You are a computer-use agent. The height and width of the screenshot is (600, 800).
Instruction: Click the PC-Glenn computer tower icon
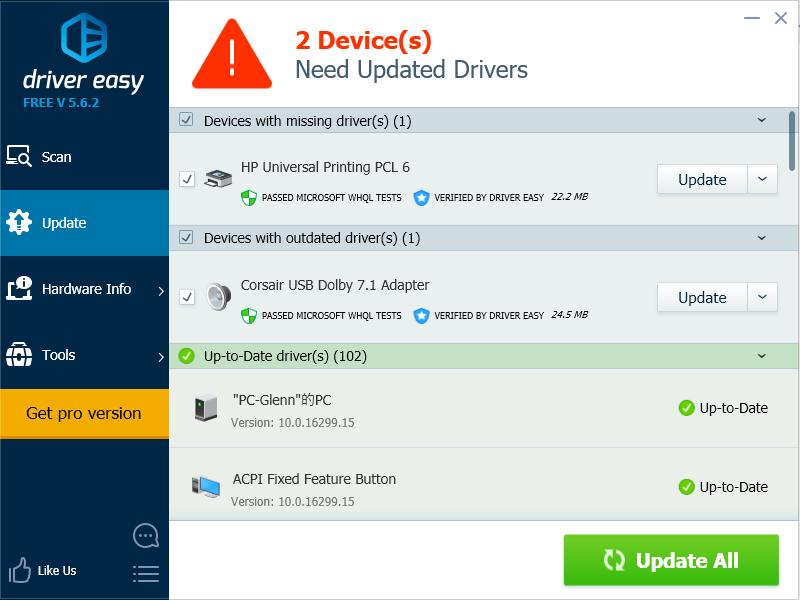(206, 408)
